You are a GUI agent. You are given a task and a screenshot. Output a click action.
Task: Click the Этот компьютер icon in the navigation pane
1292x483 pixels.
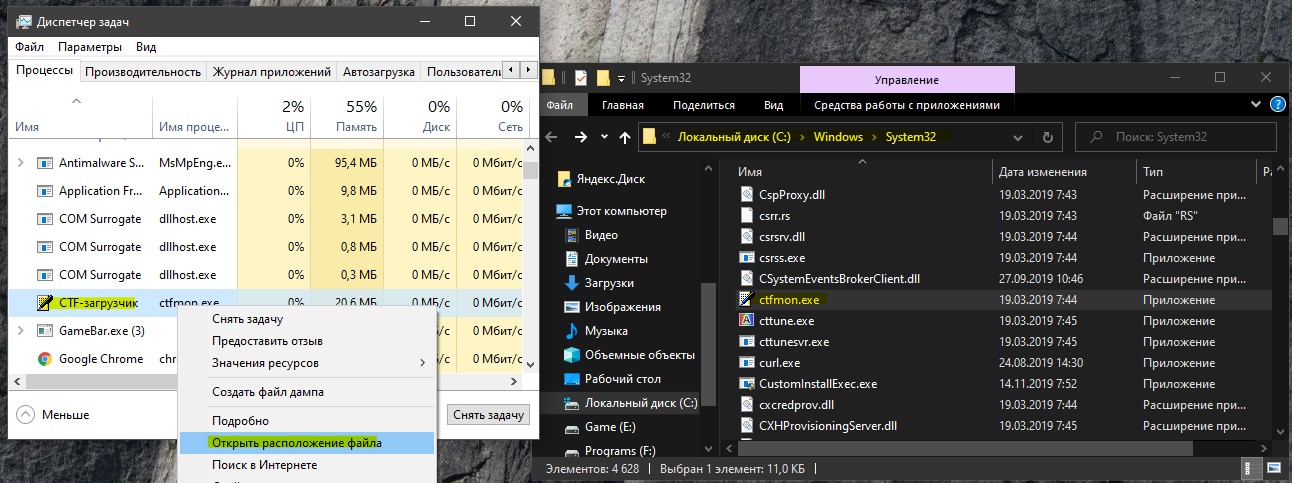[564, 211]
